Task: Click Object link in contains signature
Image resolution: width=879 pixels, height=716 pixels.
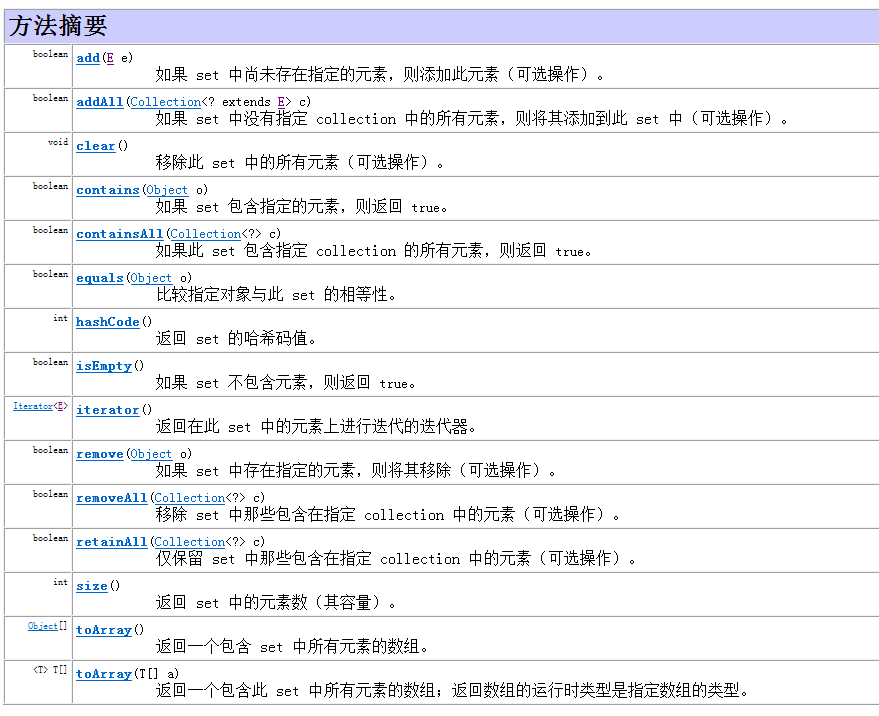Action: pos(167,190)
